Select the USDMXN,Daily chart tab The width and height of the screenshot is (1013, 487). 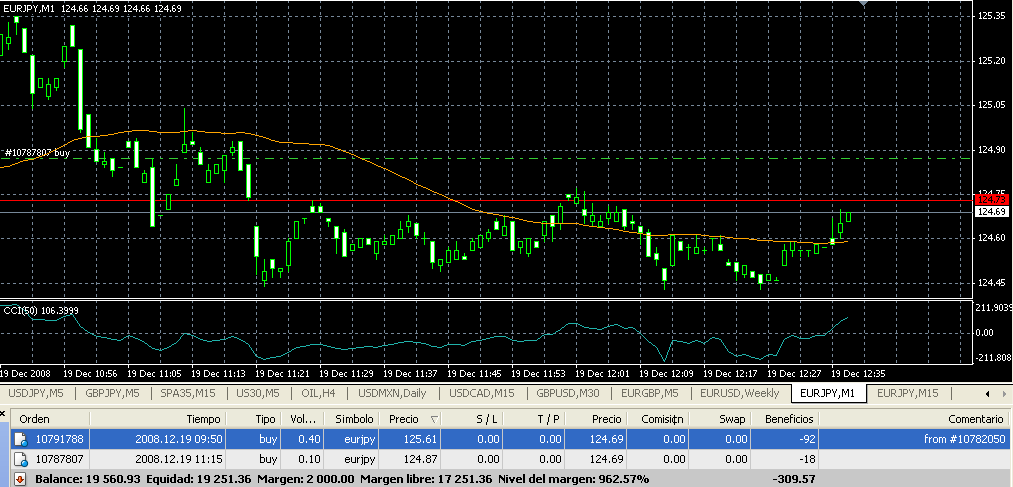(392, 393)
